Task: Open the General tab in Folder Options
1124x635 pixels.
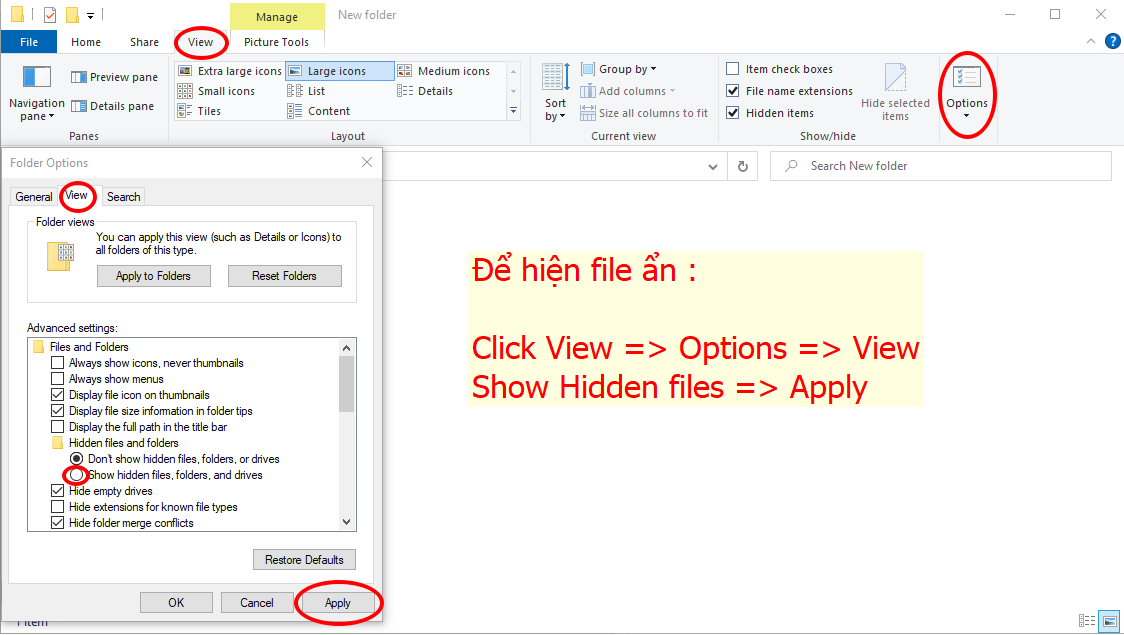Action: coord(34,196)
